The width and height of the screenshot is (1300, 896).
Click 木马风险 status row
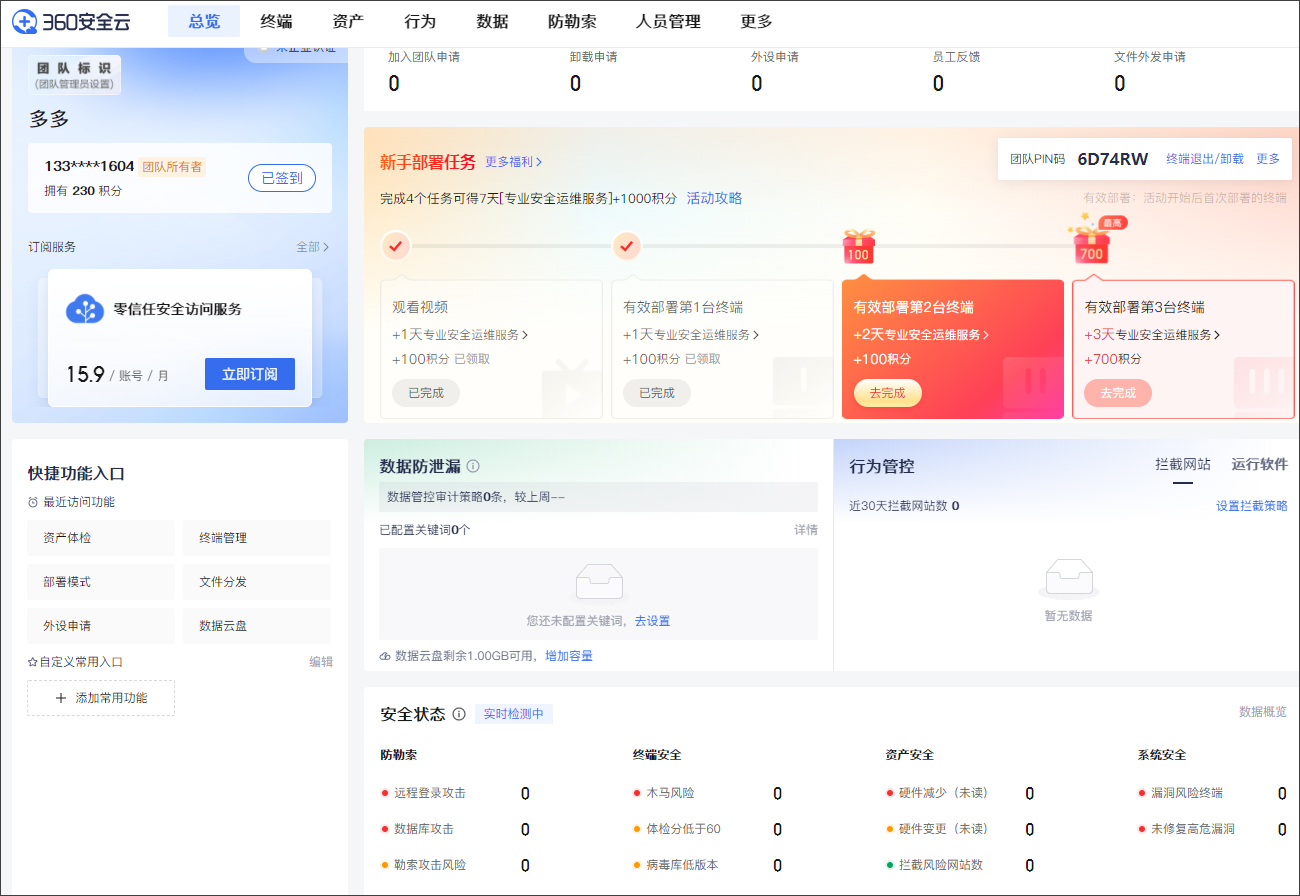pyautogui.click(x=707, y=793)
